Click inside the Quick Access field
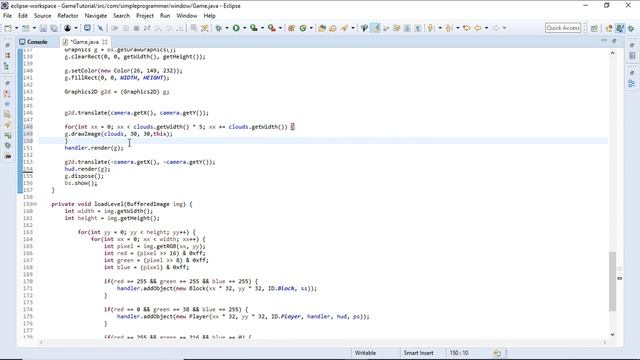Screen dimensions: 640x360 click(x=563, y=28)
